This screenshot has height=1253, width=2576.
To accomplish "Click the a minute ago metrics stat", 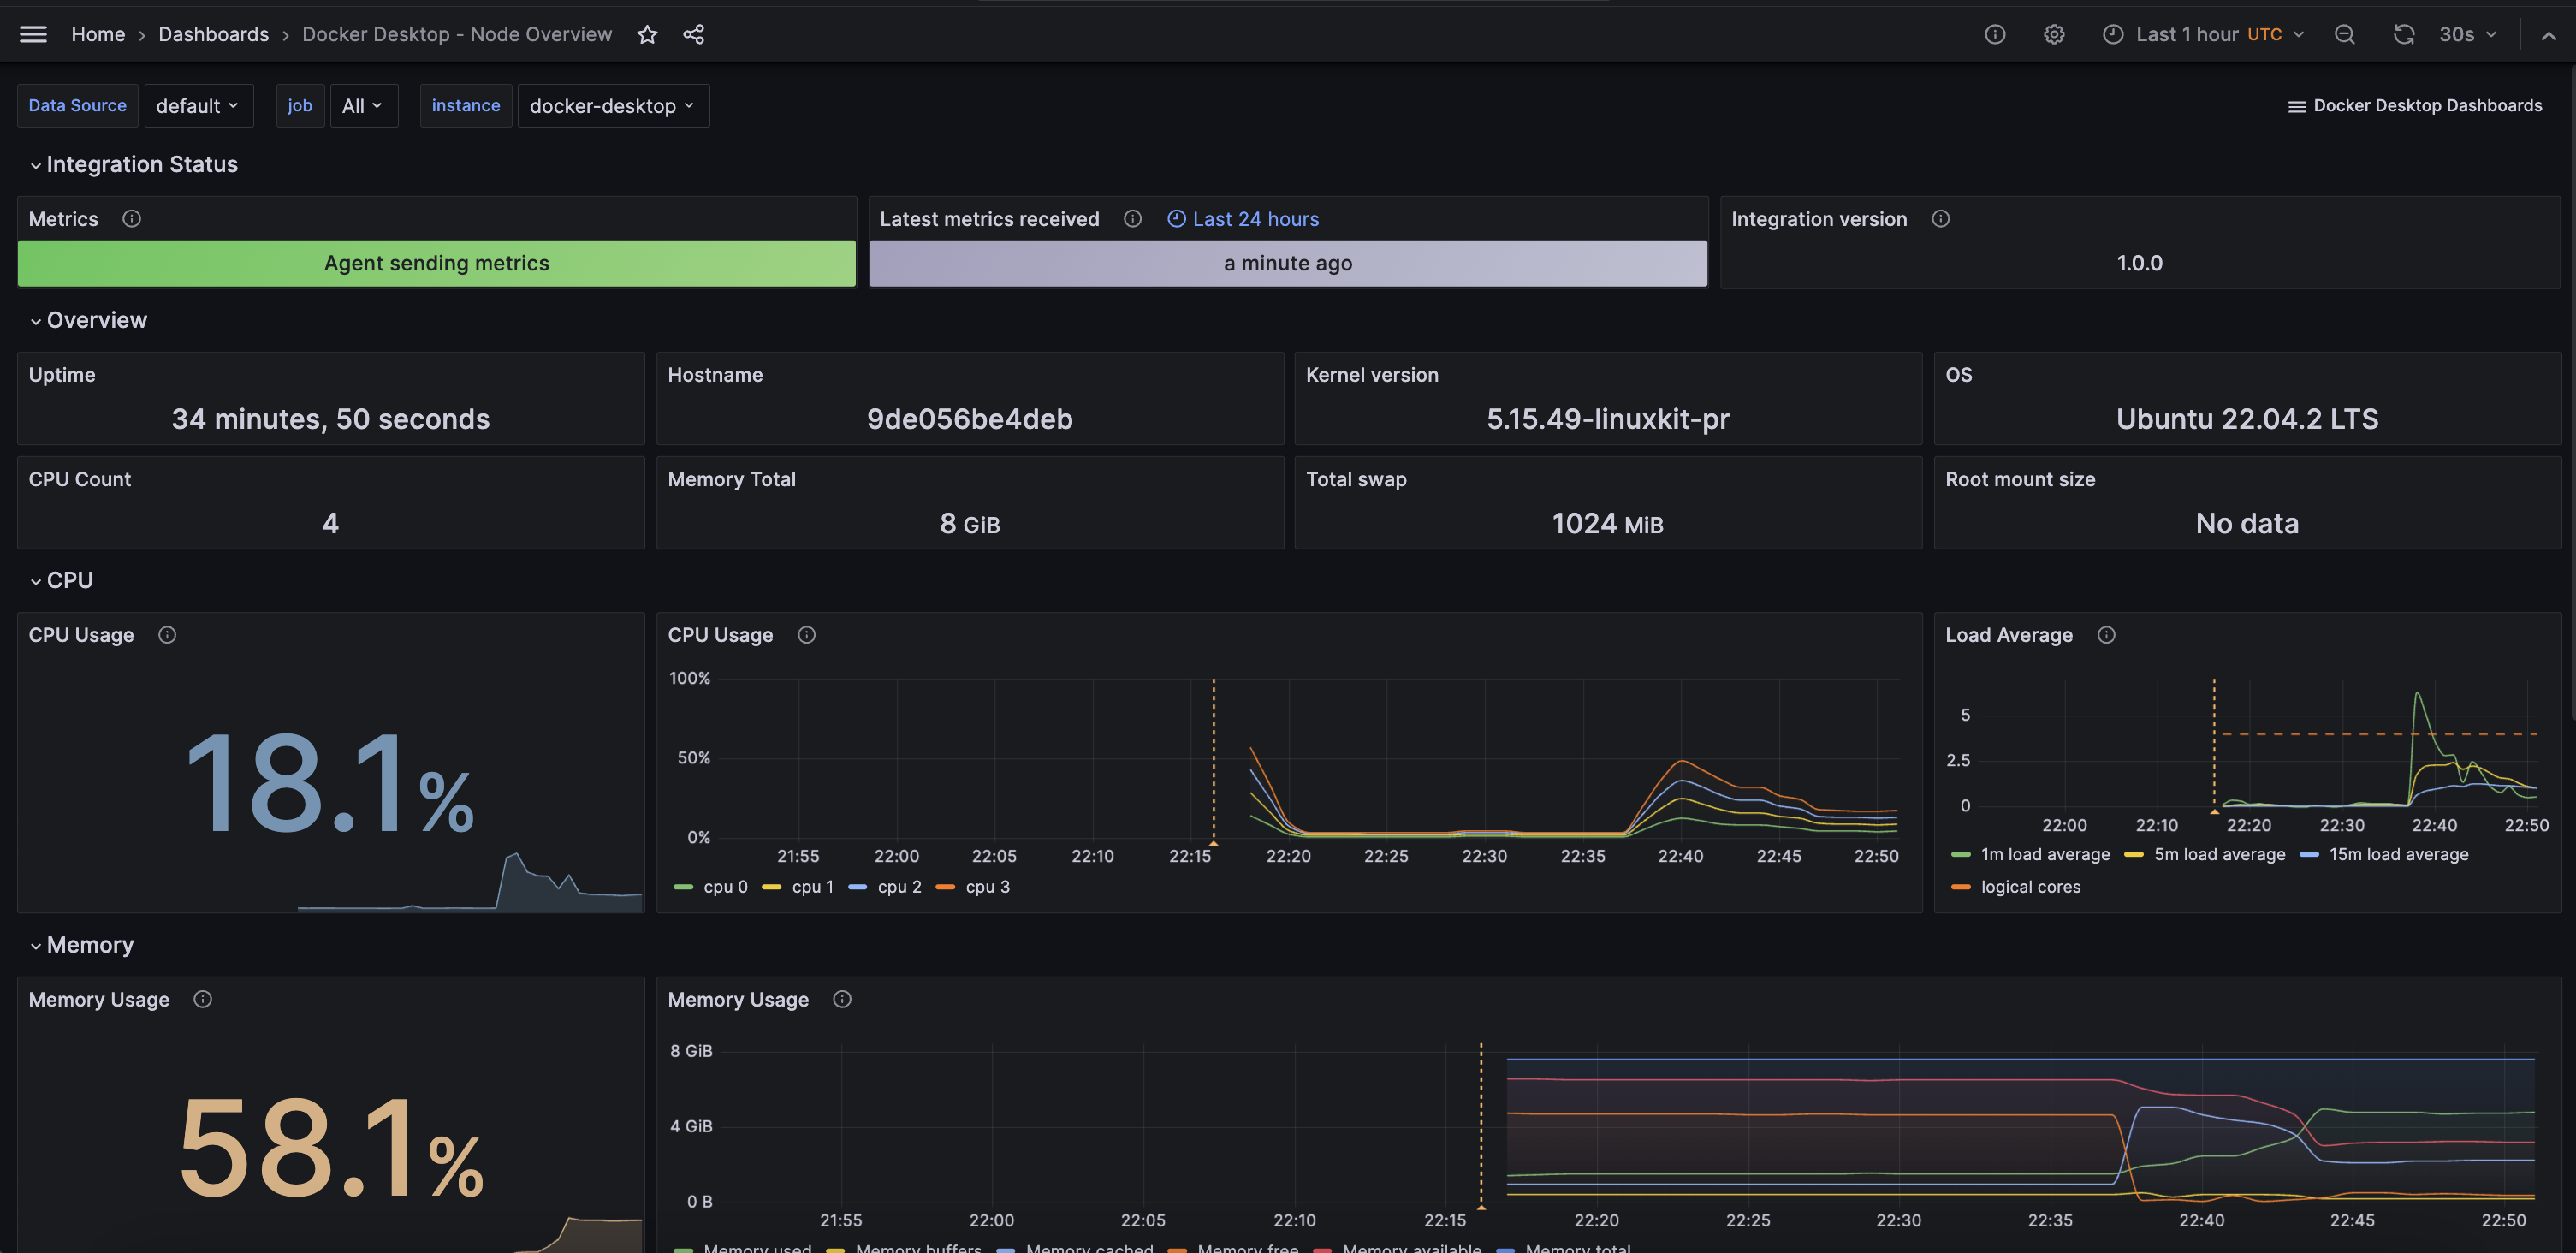I will click(x=1287, y=263).
